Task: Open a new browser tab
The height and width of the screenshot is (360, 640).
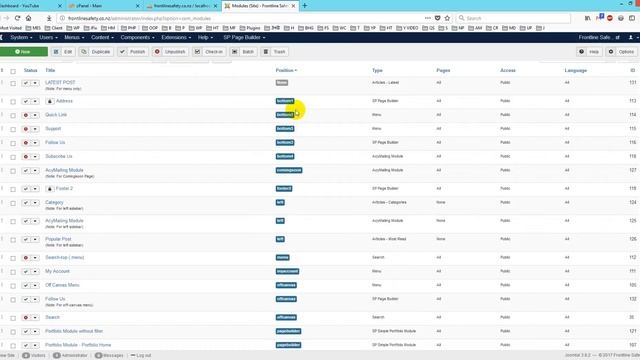Action: [x=304, y=6]
